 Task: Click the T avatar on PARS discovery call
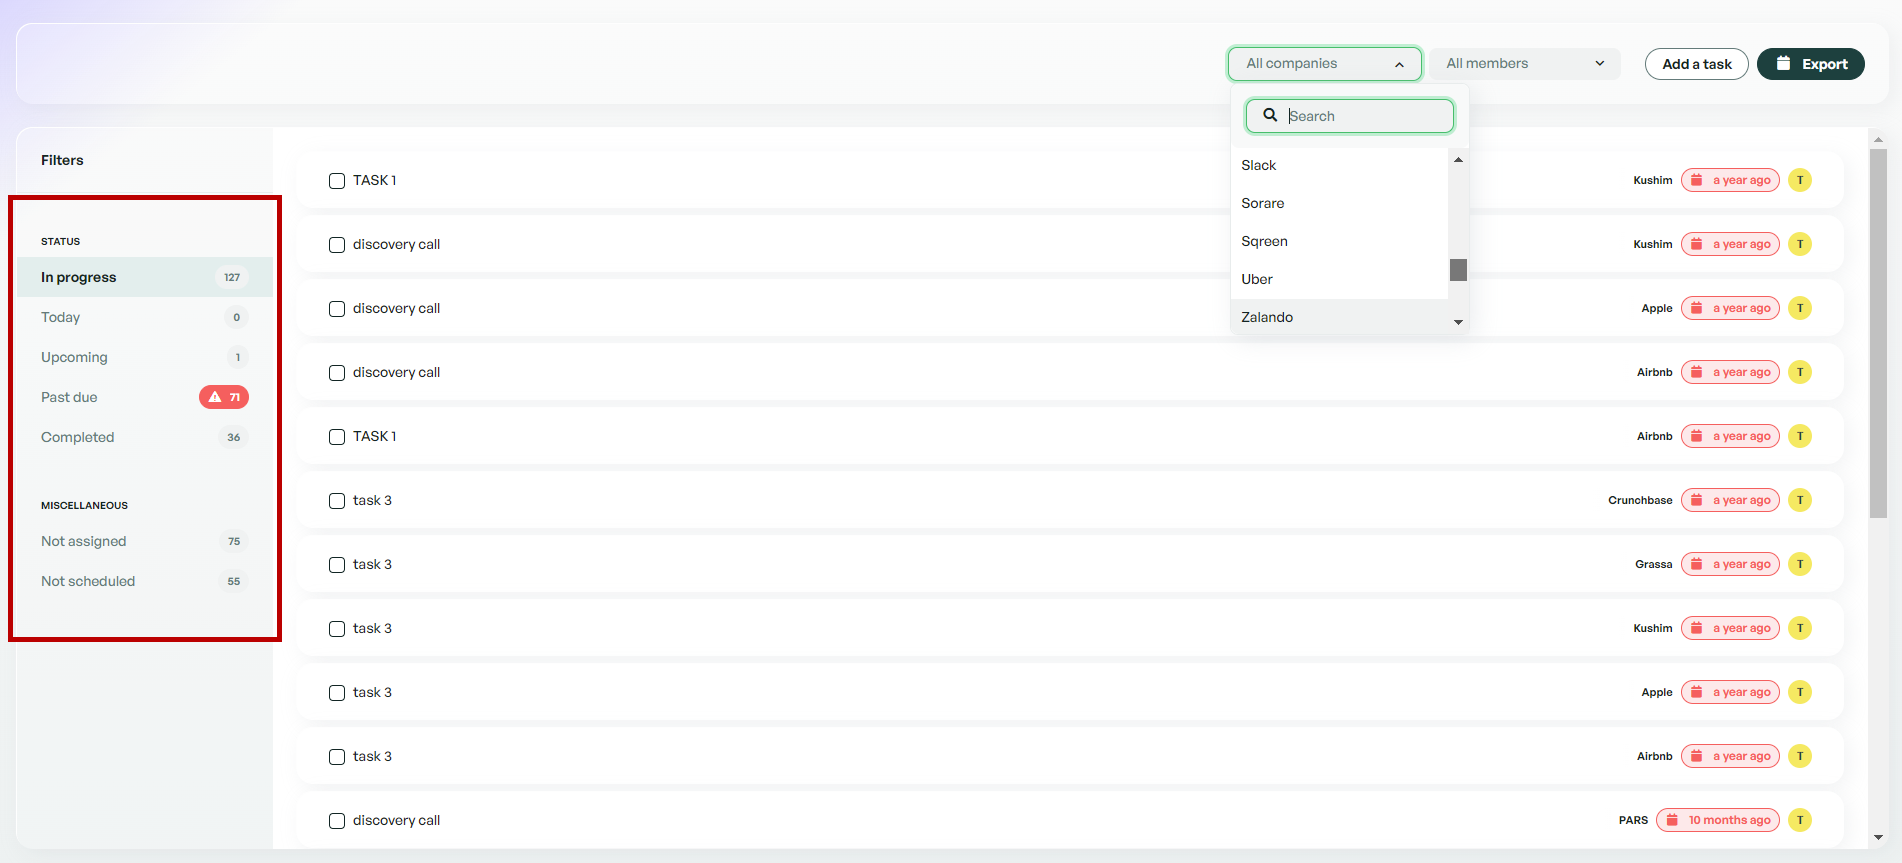(1800, 820)
